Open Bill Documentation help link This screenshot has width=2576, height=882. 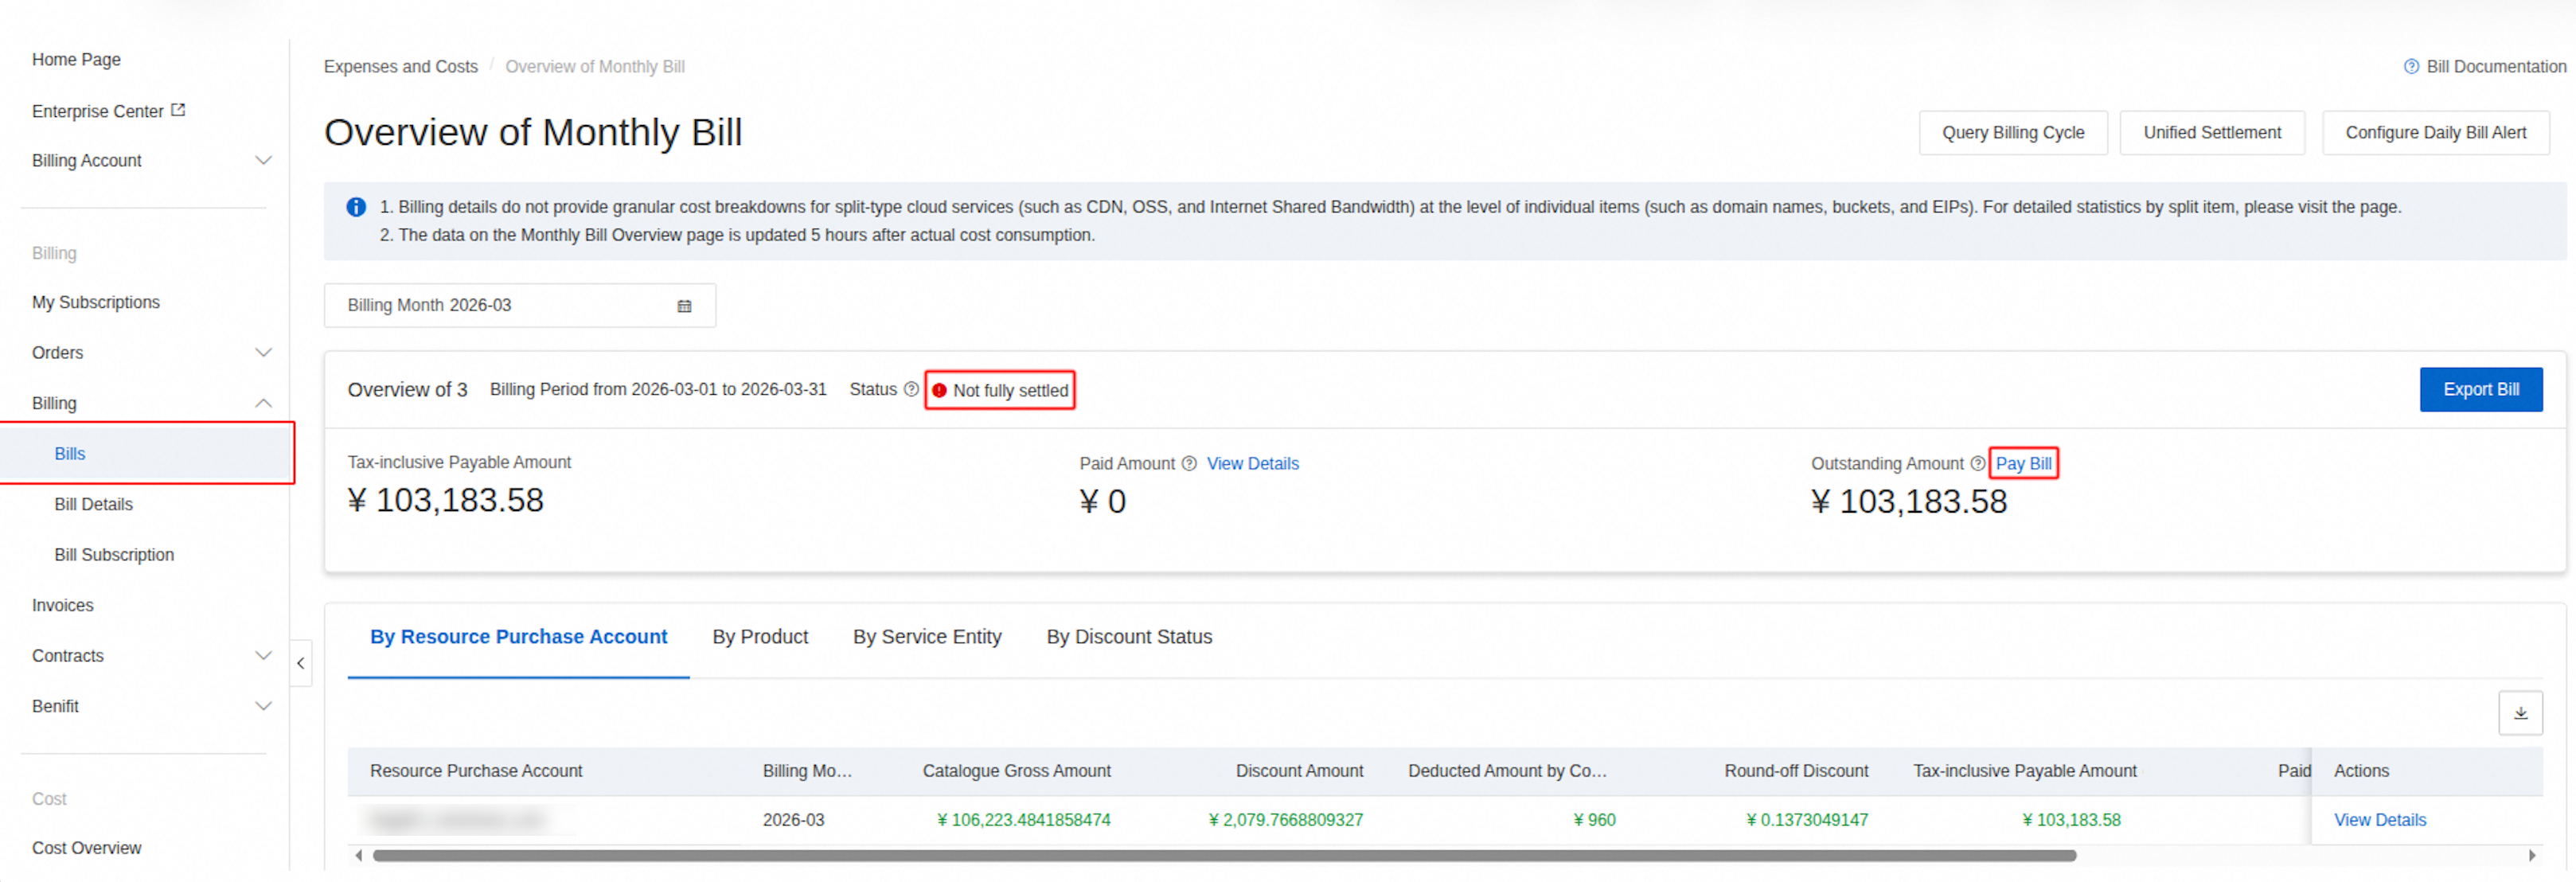[x=2484, y=67]
